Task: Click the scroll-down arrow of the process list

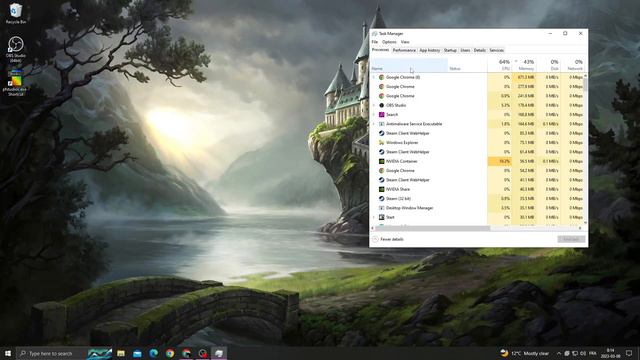Action: point(586,223)
